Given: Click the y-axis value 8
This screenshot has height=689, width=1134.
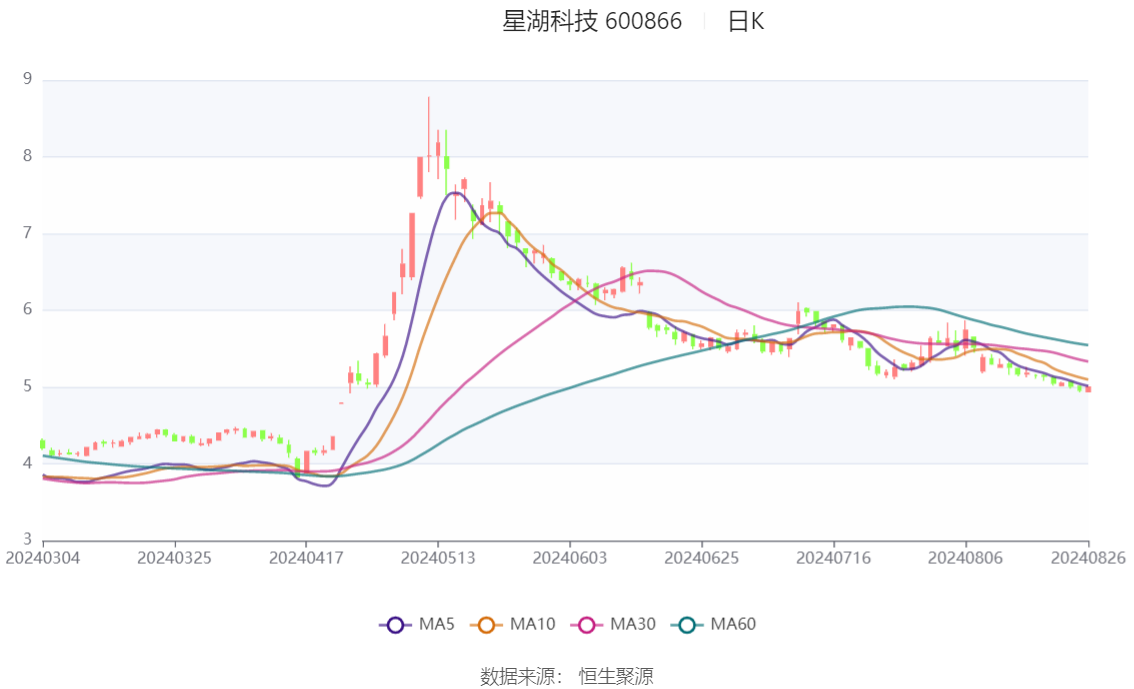Looking at the screenshot, I should 27,155.
